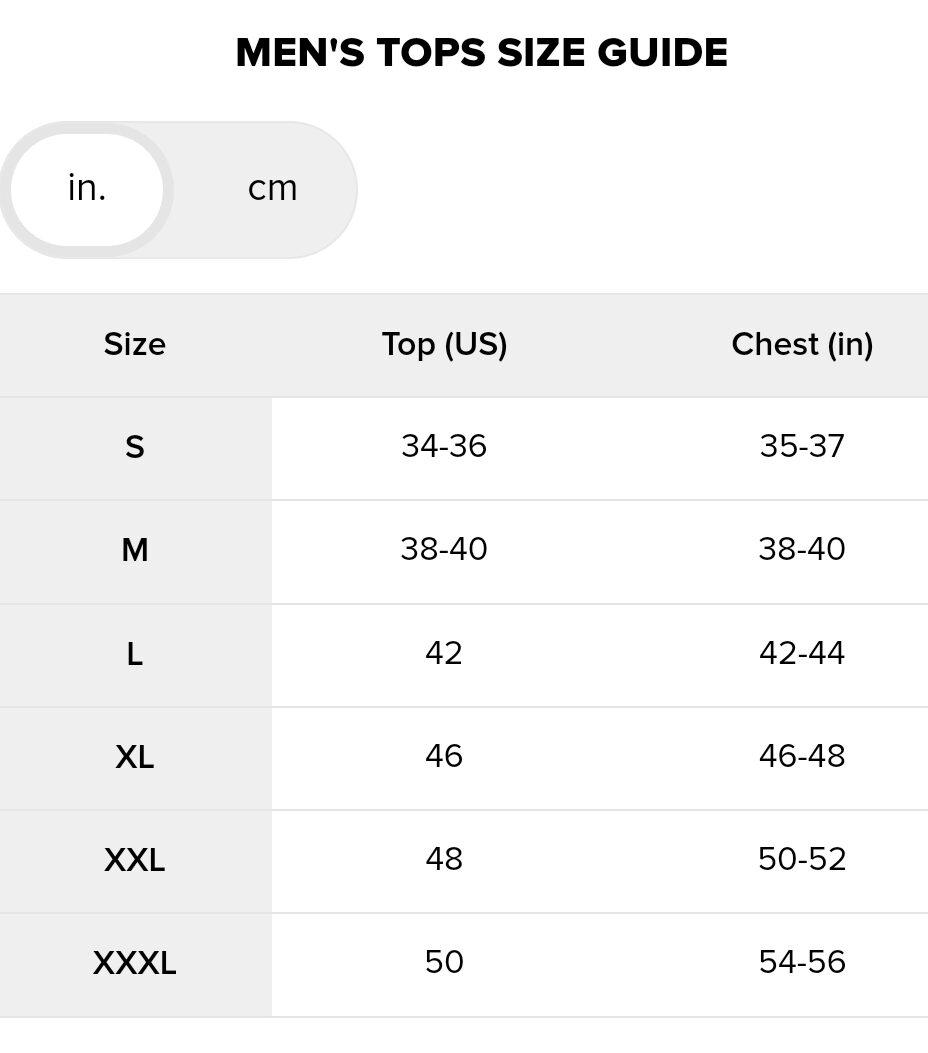Click the Top (US) column header

click(444, 345)
